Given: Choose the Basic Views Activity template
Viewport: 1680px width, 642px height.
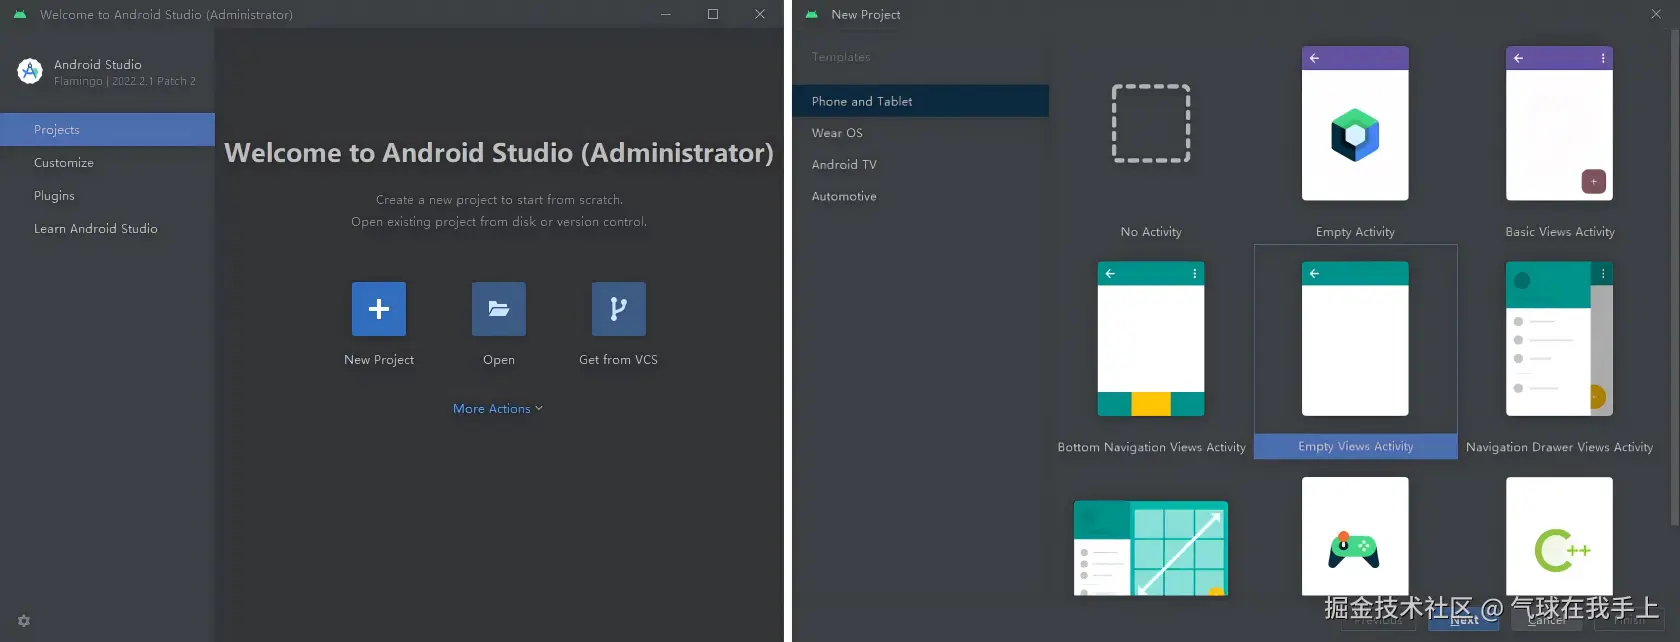Looking at the screenshot, I should point(1559,138).
